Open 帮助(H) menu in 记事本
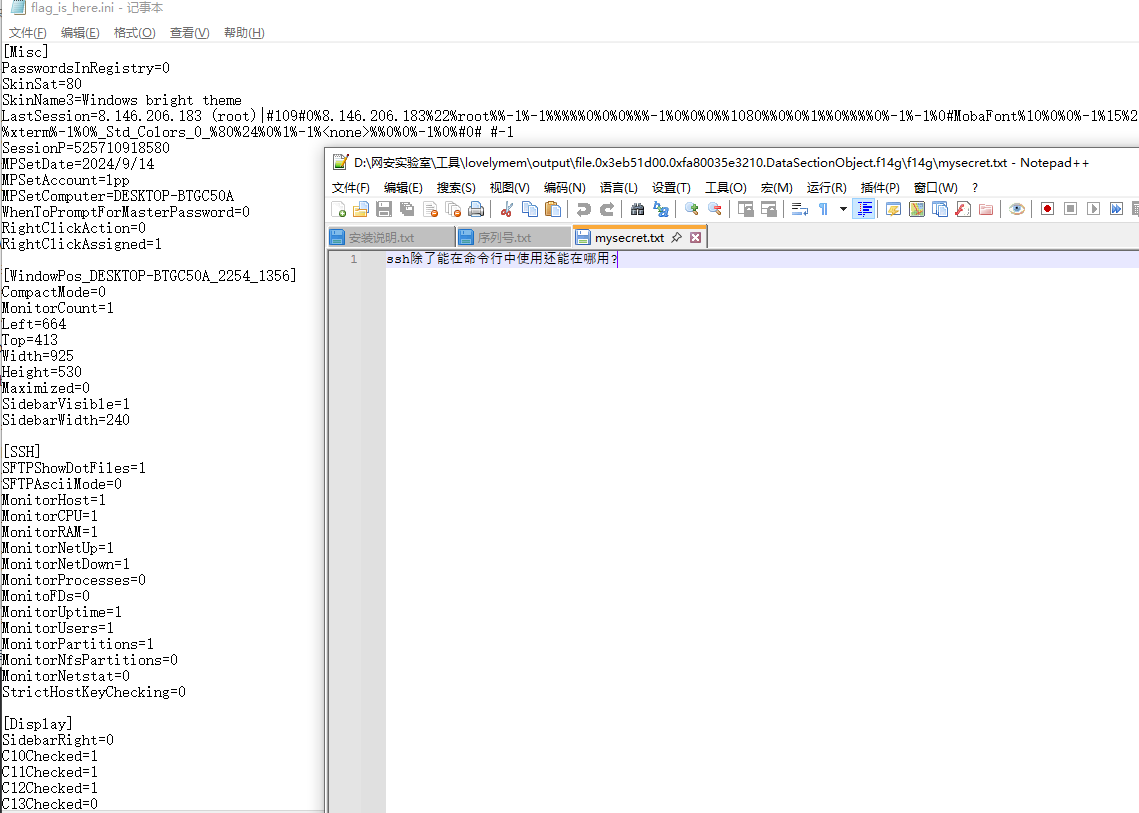1139x813 pixels. (244, 33)
